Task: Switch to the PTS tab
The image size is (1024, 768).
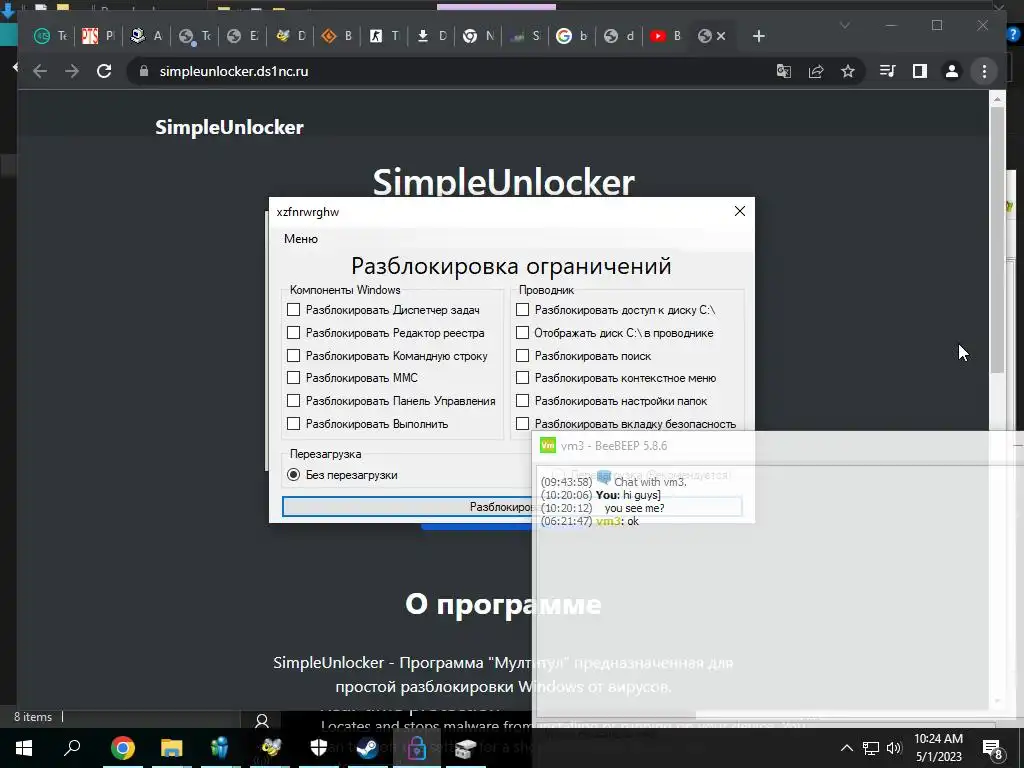Action: point(98,36)
